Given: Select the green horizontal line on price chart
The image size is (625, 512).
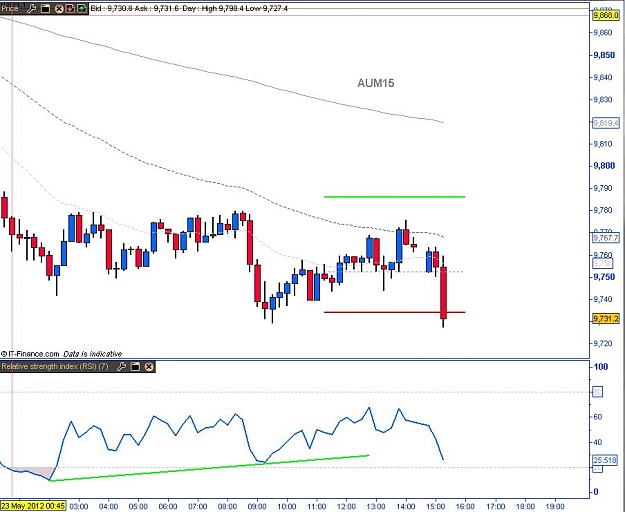Looking at the screenshot, I should (395, 196).
